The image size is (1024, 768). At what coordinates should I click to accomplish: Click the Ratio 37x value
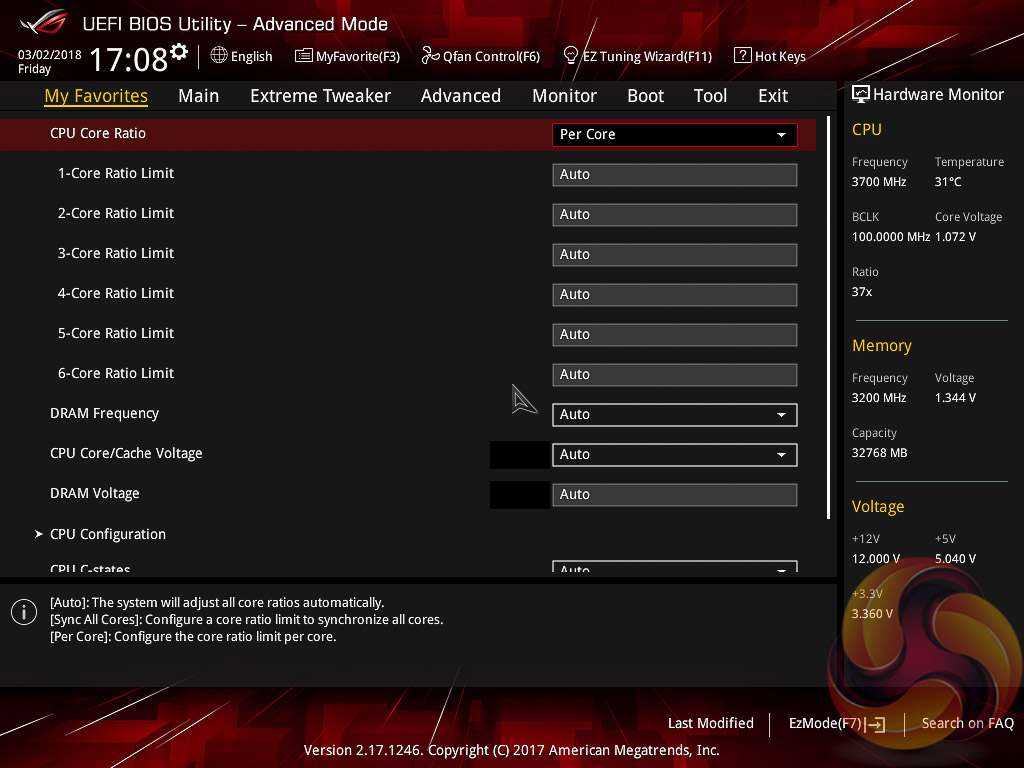[x=862, y=292]
